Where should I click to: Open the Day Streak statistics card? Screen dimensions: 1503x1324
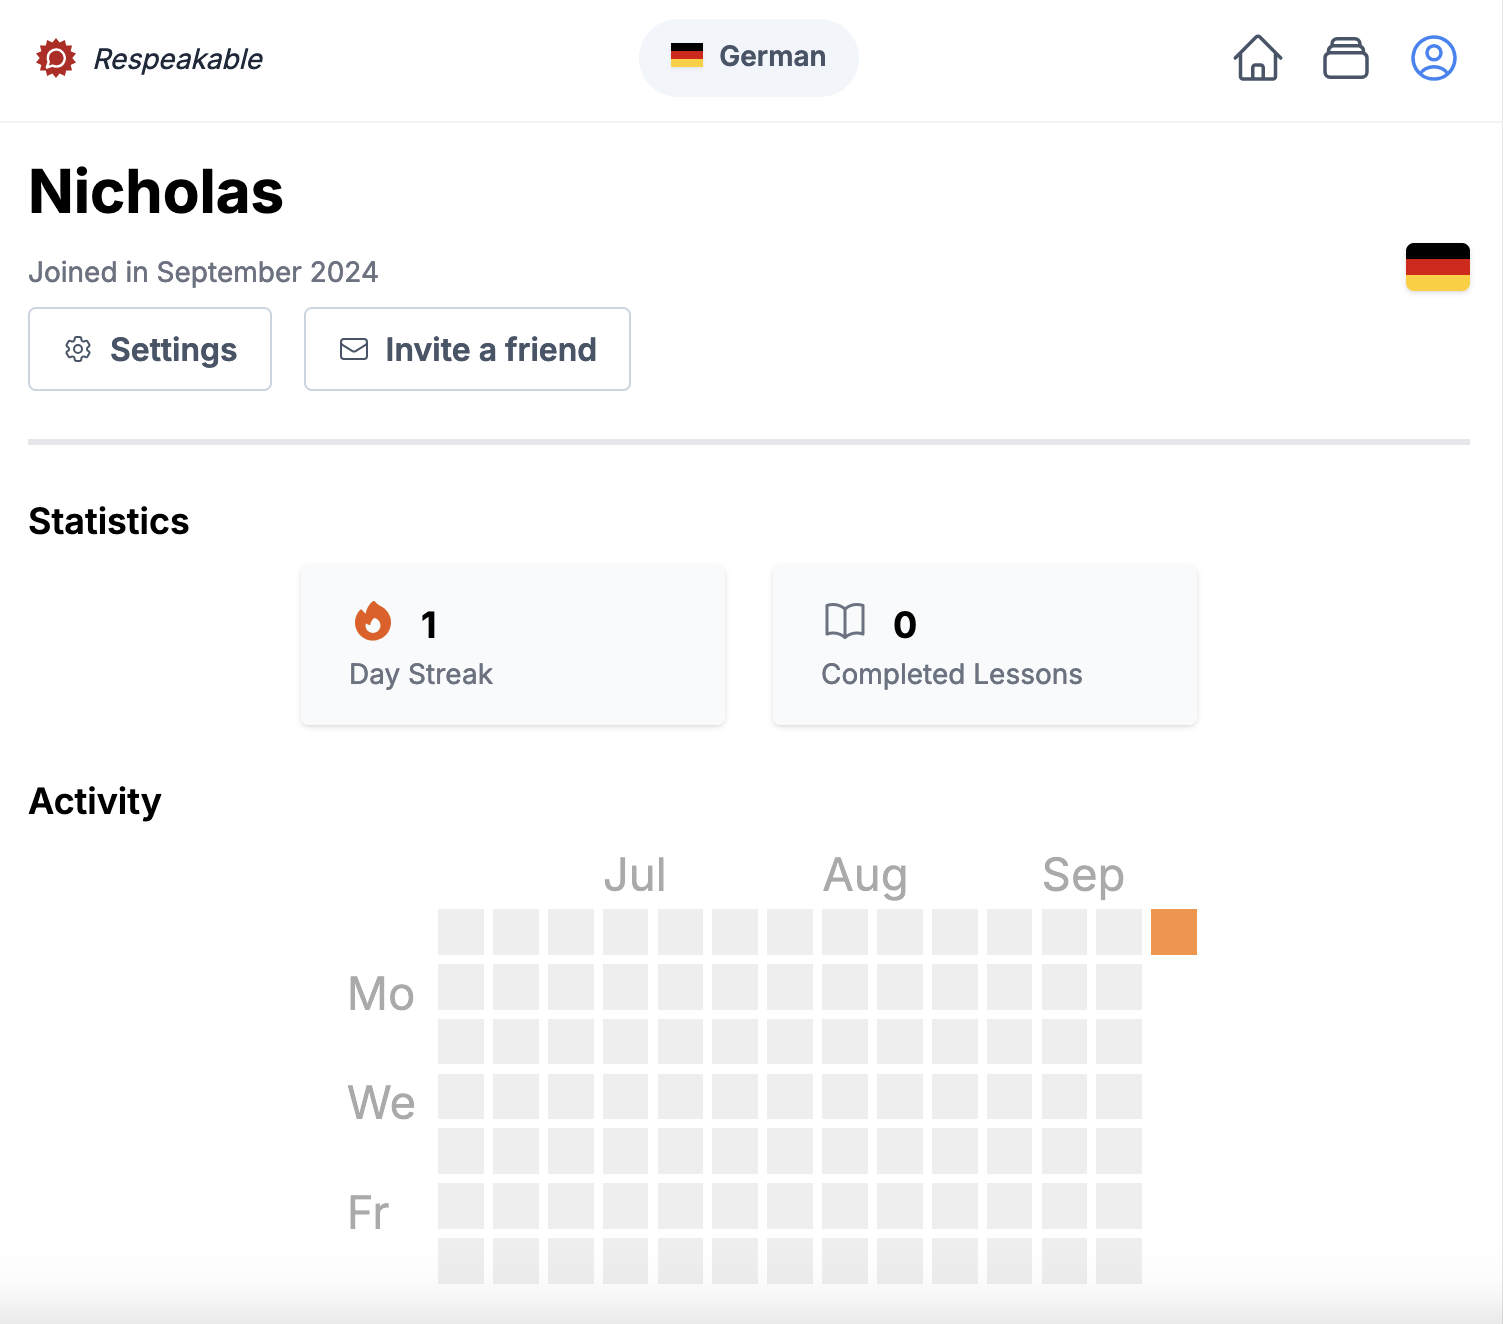point(512,645)
